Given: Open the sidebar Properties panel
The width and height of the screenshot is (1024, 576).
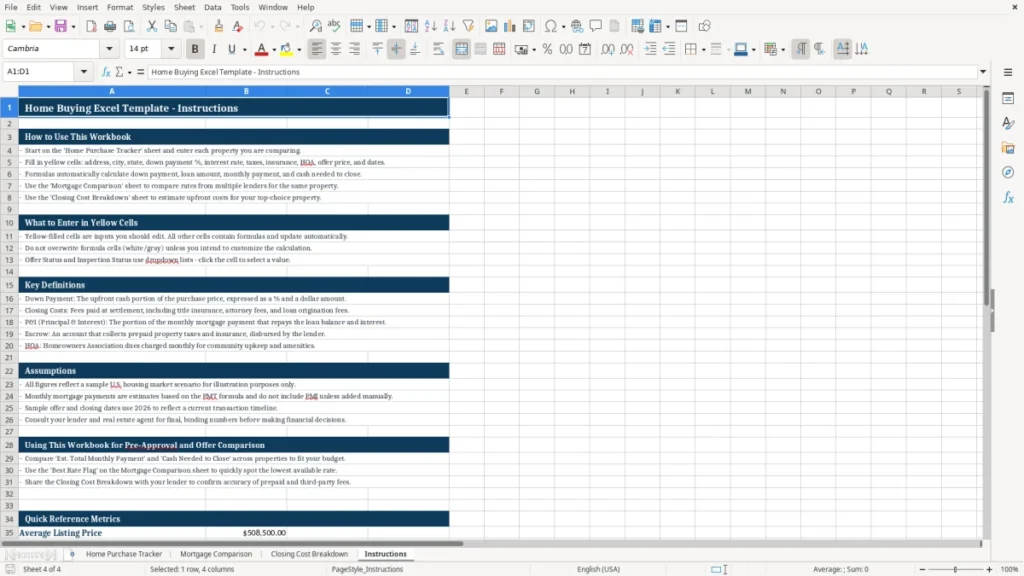Looking at the screenshot, I should point(1008,98).
